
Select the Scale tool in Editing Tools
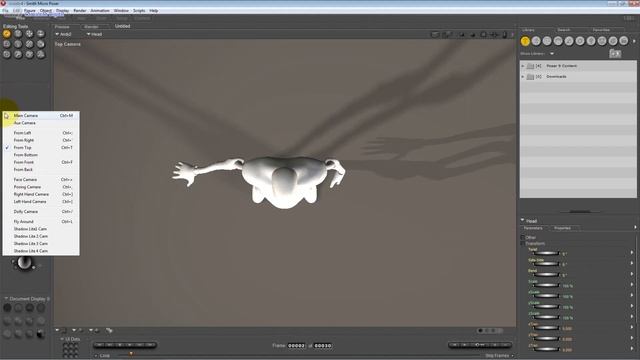(x=7, y=44)
